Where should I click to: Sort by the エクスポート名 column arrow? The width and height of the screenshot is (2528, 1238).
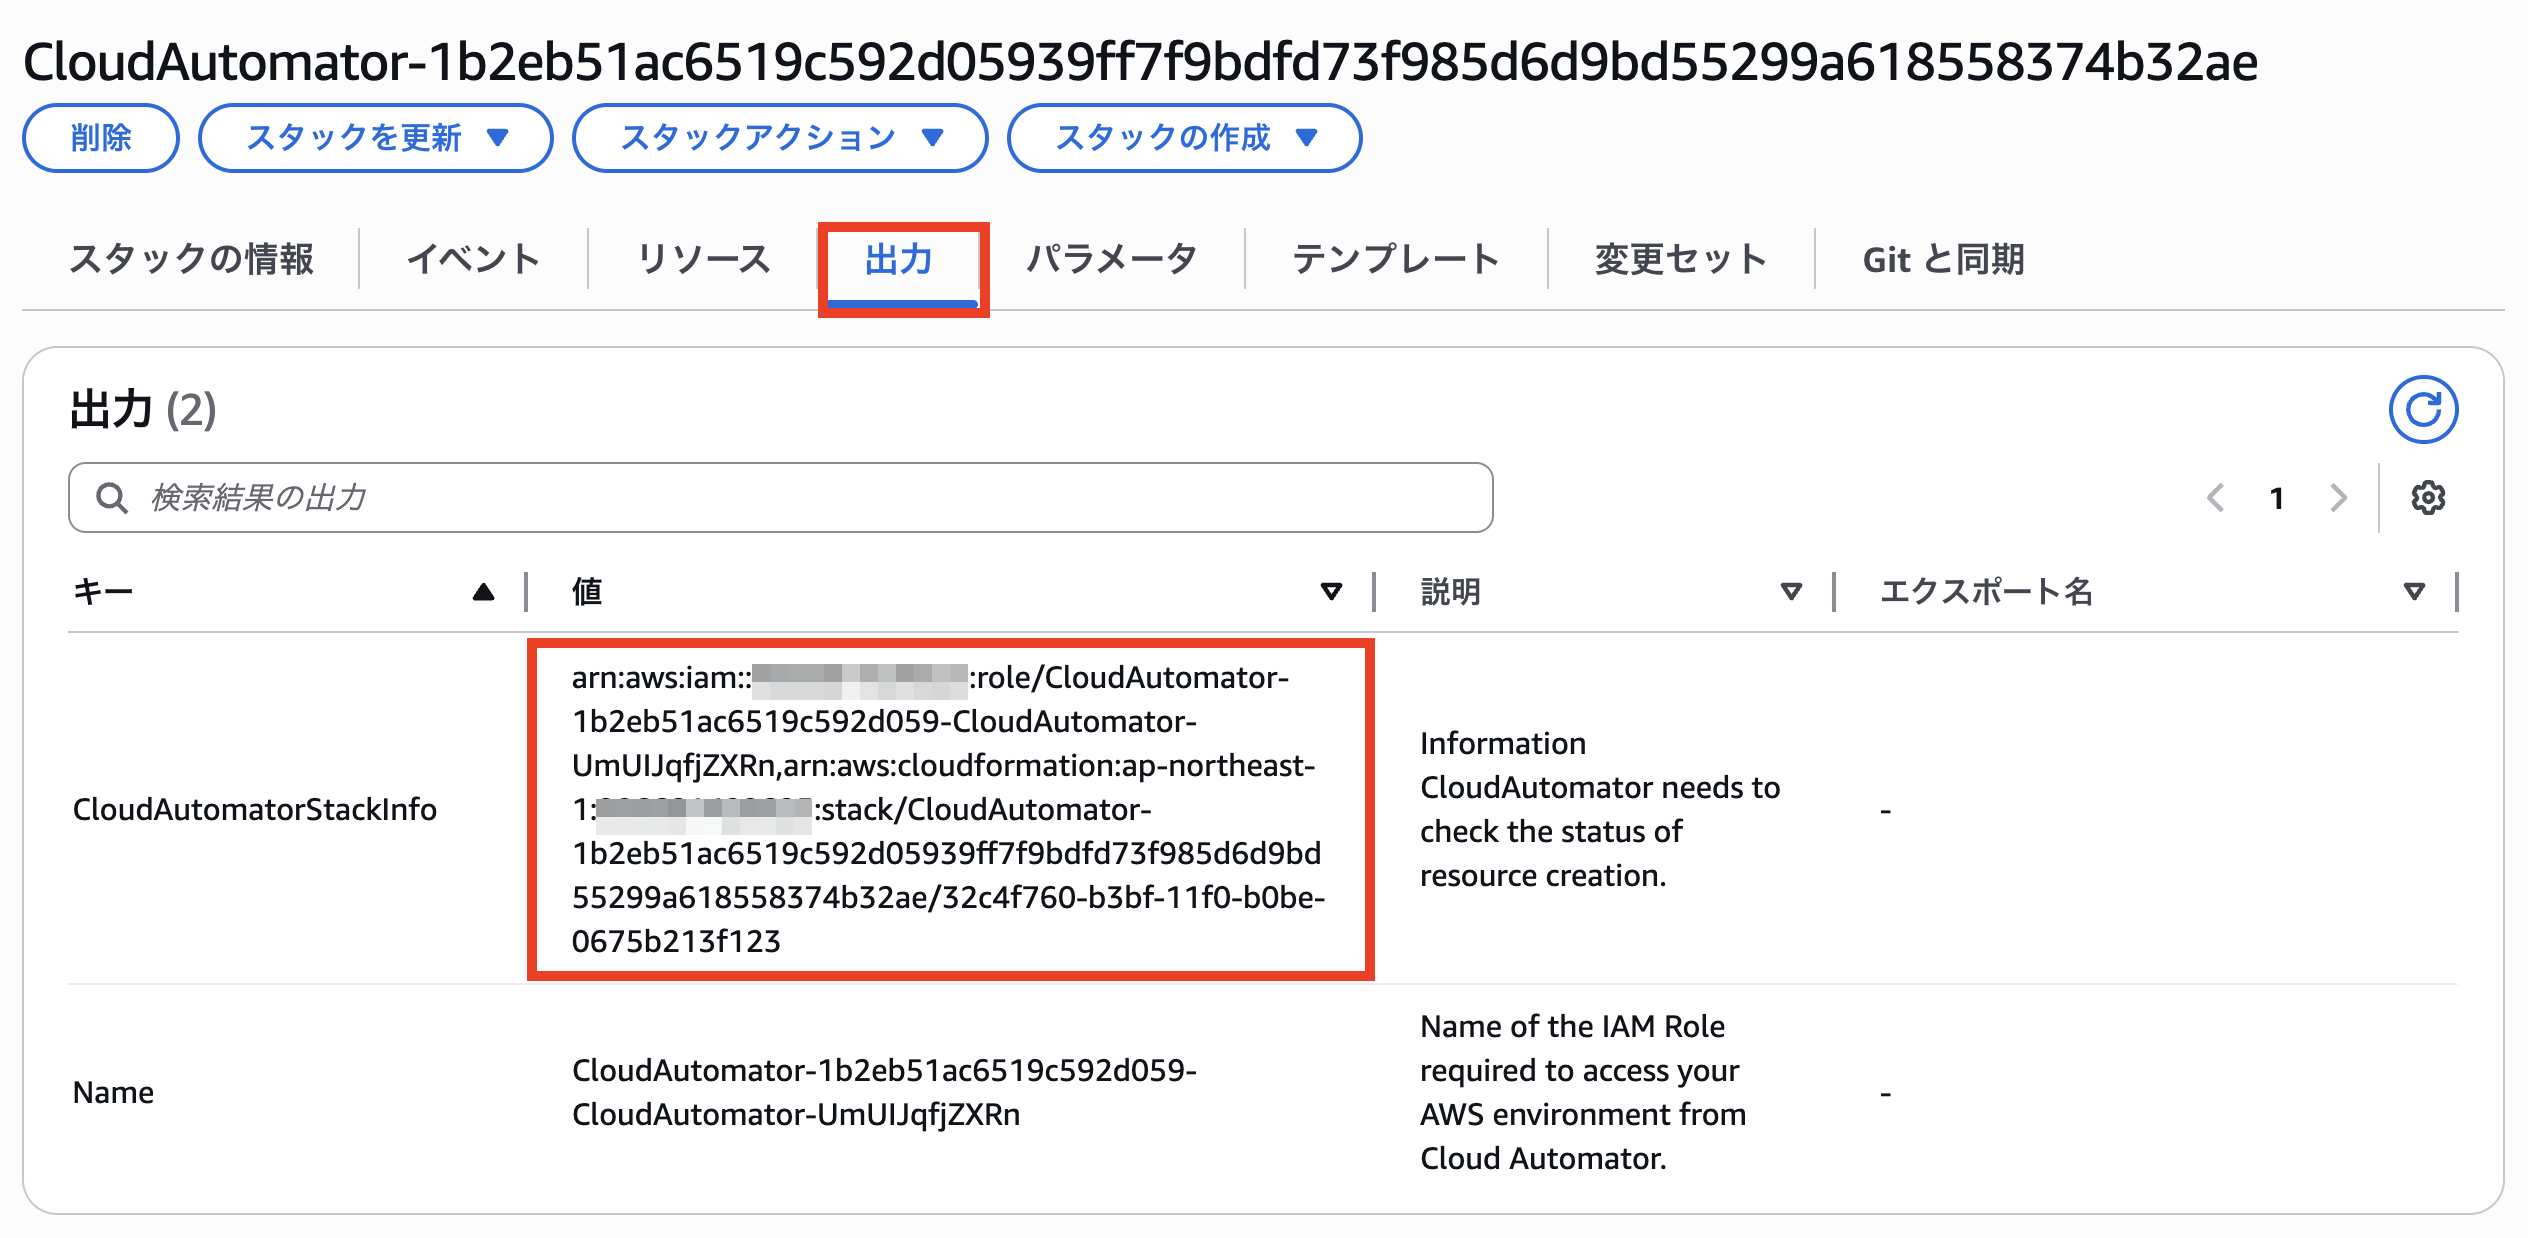click(2414, 591)
